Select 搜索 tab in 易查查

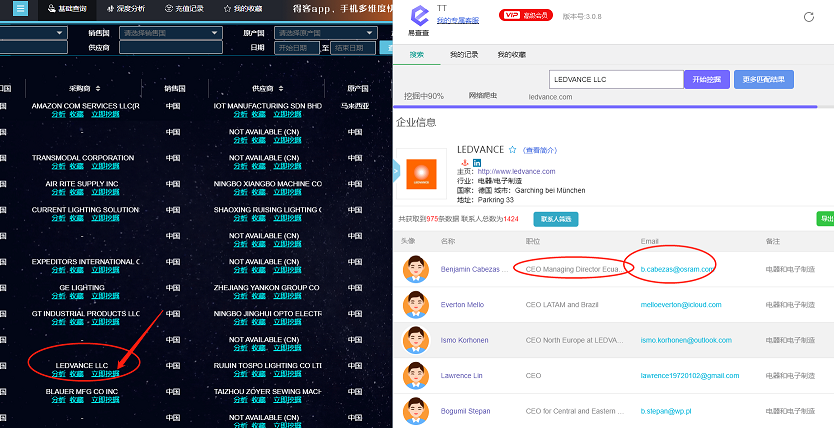[x=416, y=55]
